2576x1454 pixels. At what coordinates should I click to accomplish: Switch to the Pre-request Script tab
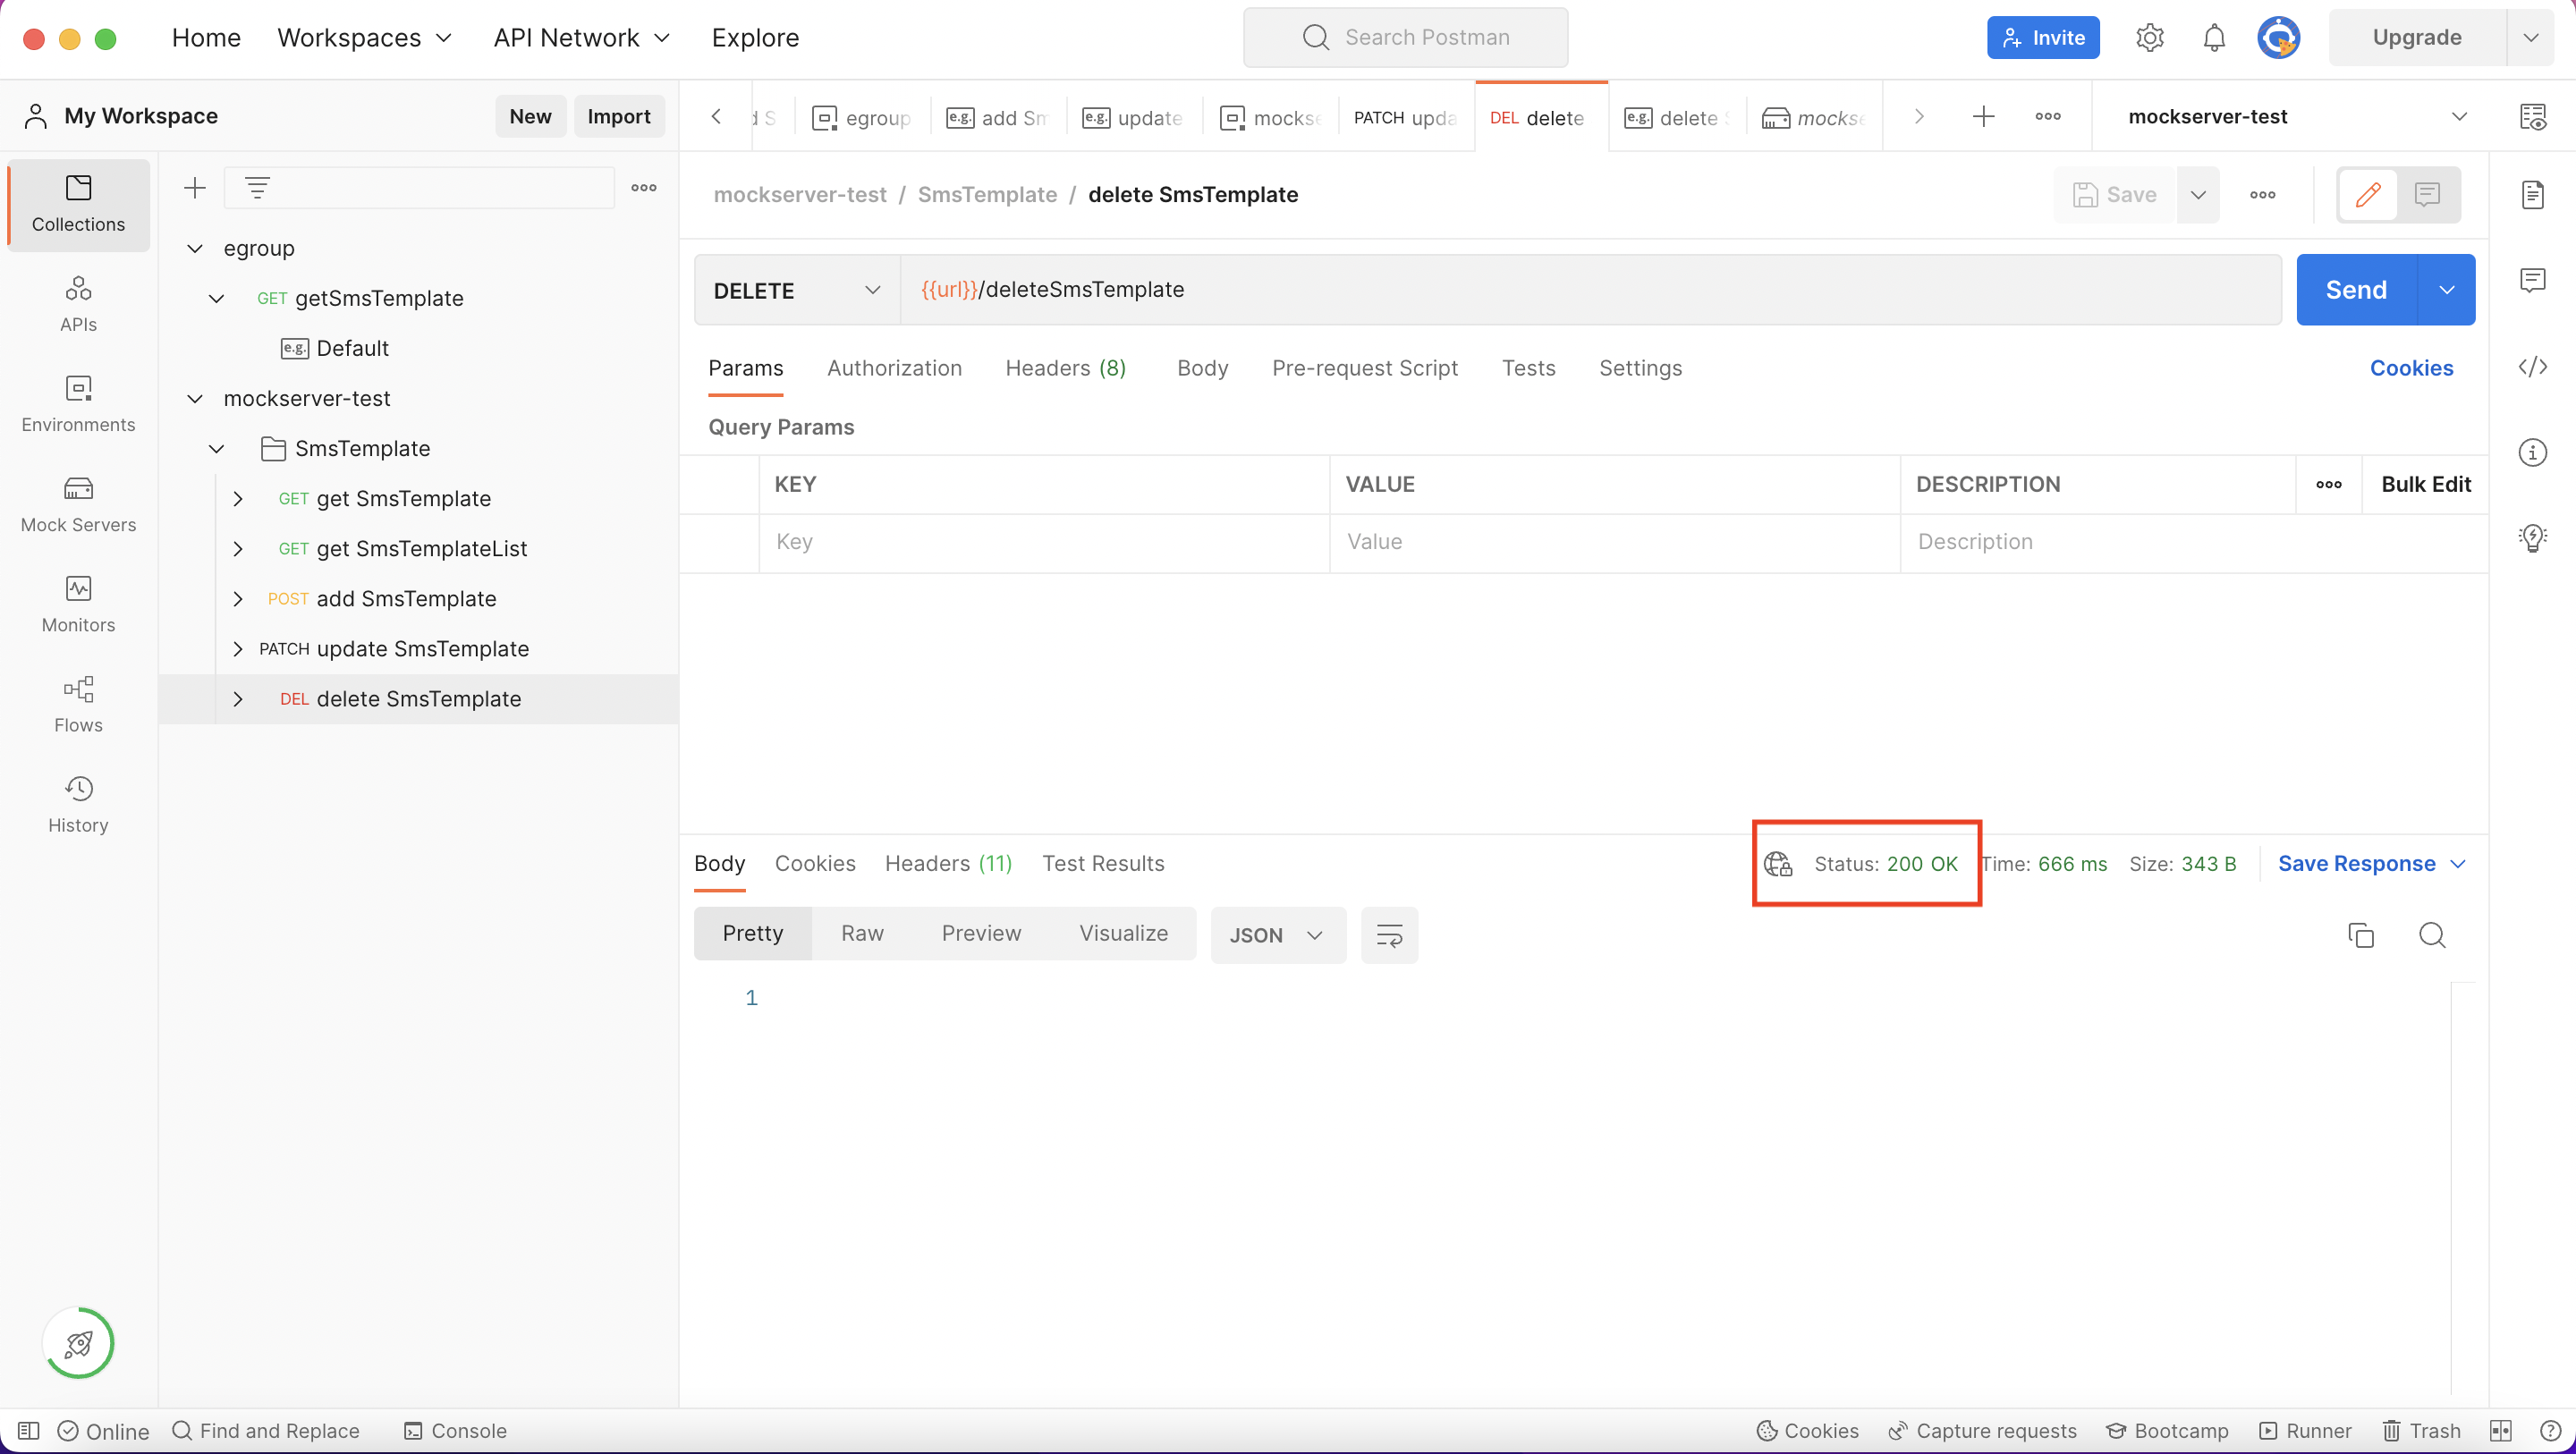coord(1365,368)
